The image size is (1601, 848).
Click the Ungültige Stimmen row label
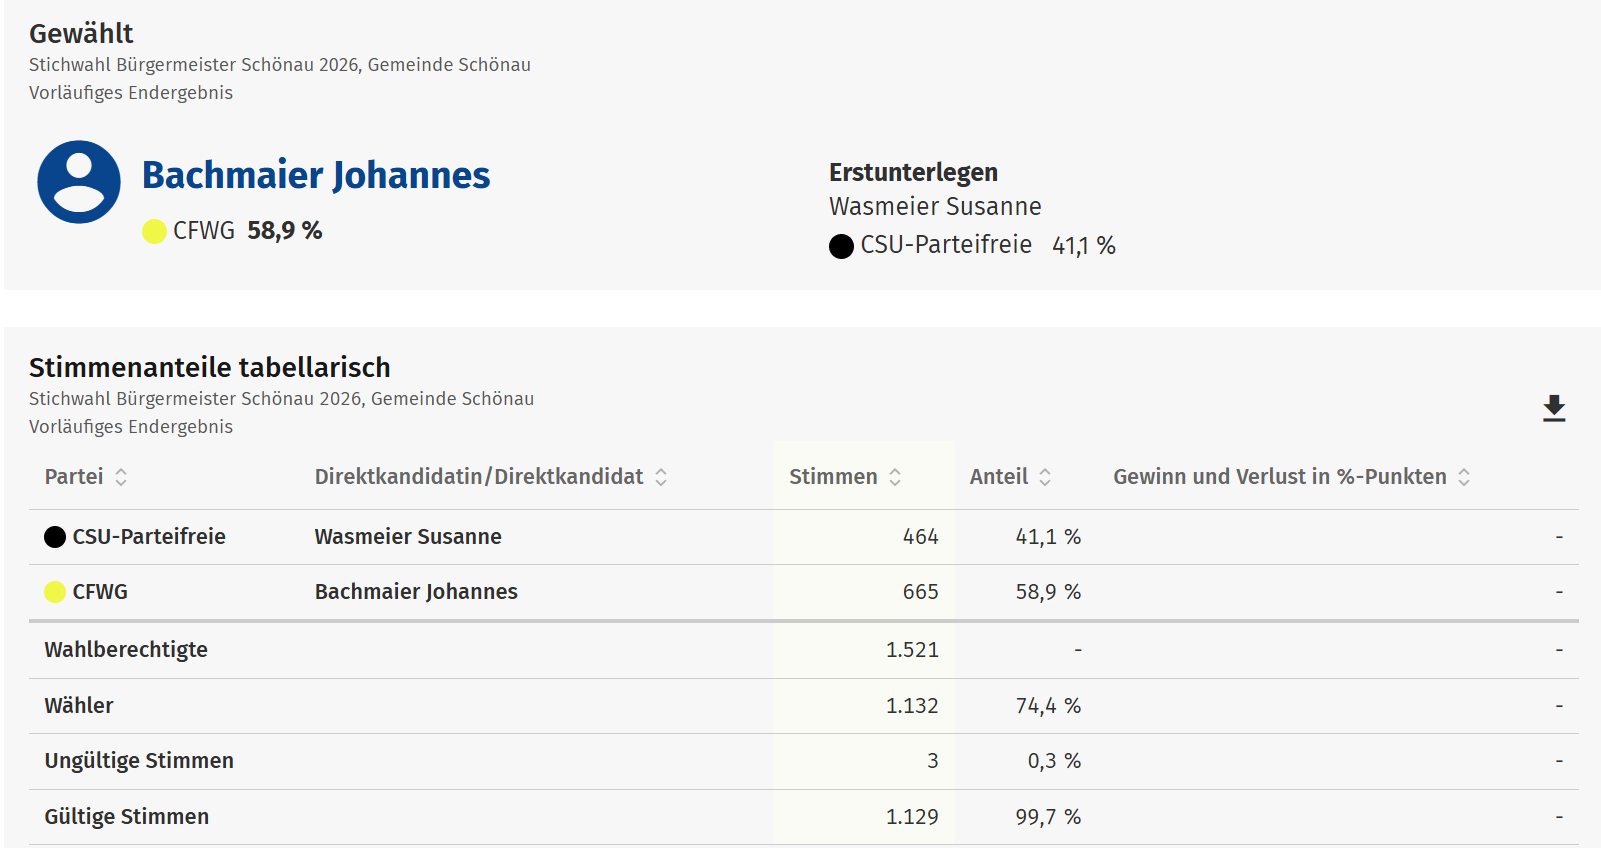click(139, 761)
